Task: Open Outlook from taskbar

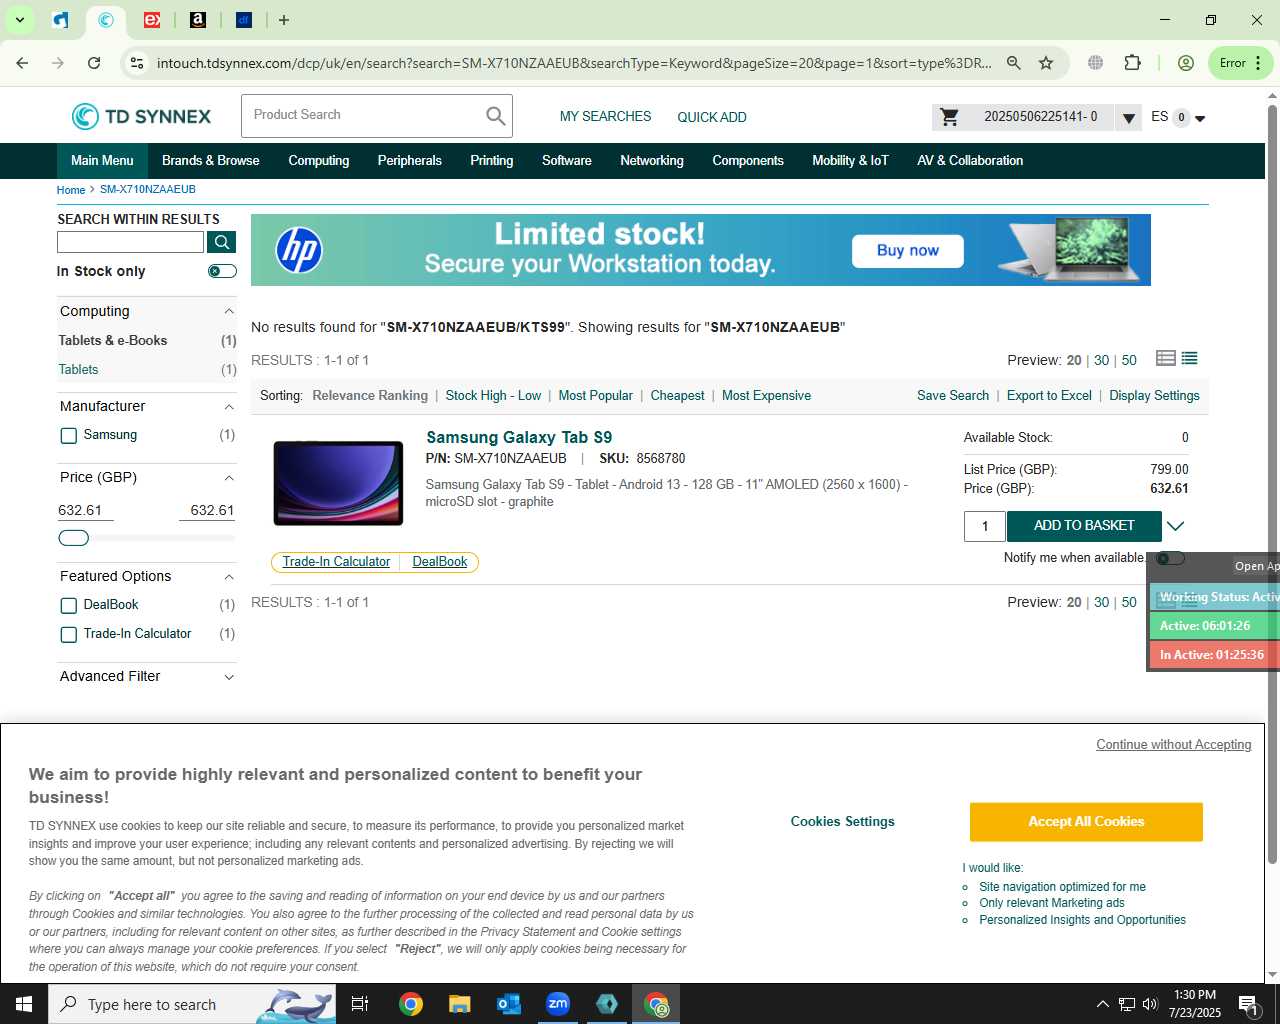Action: [509, 1004]
